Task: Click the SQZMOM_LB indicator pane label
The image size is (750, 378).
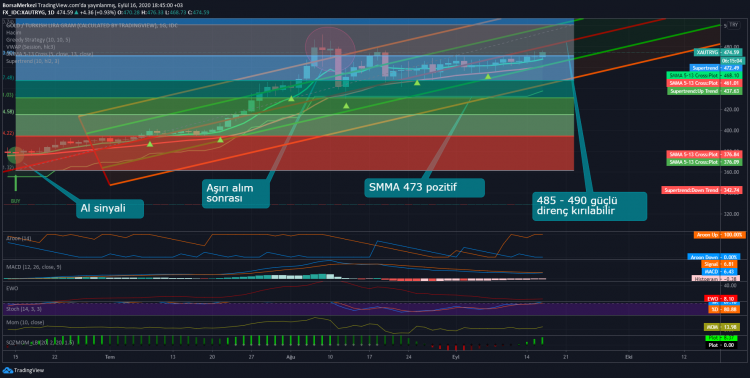Action: pos(40,343)
